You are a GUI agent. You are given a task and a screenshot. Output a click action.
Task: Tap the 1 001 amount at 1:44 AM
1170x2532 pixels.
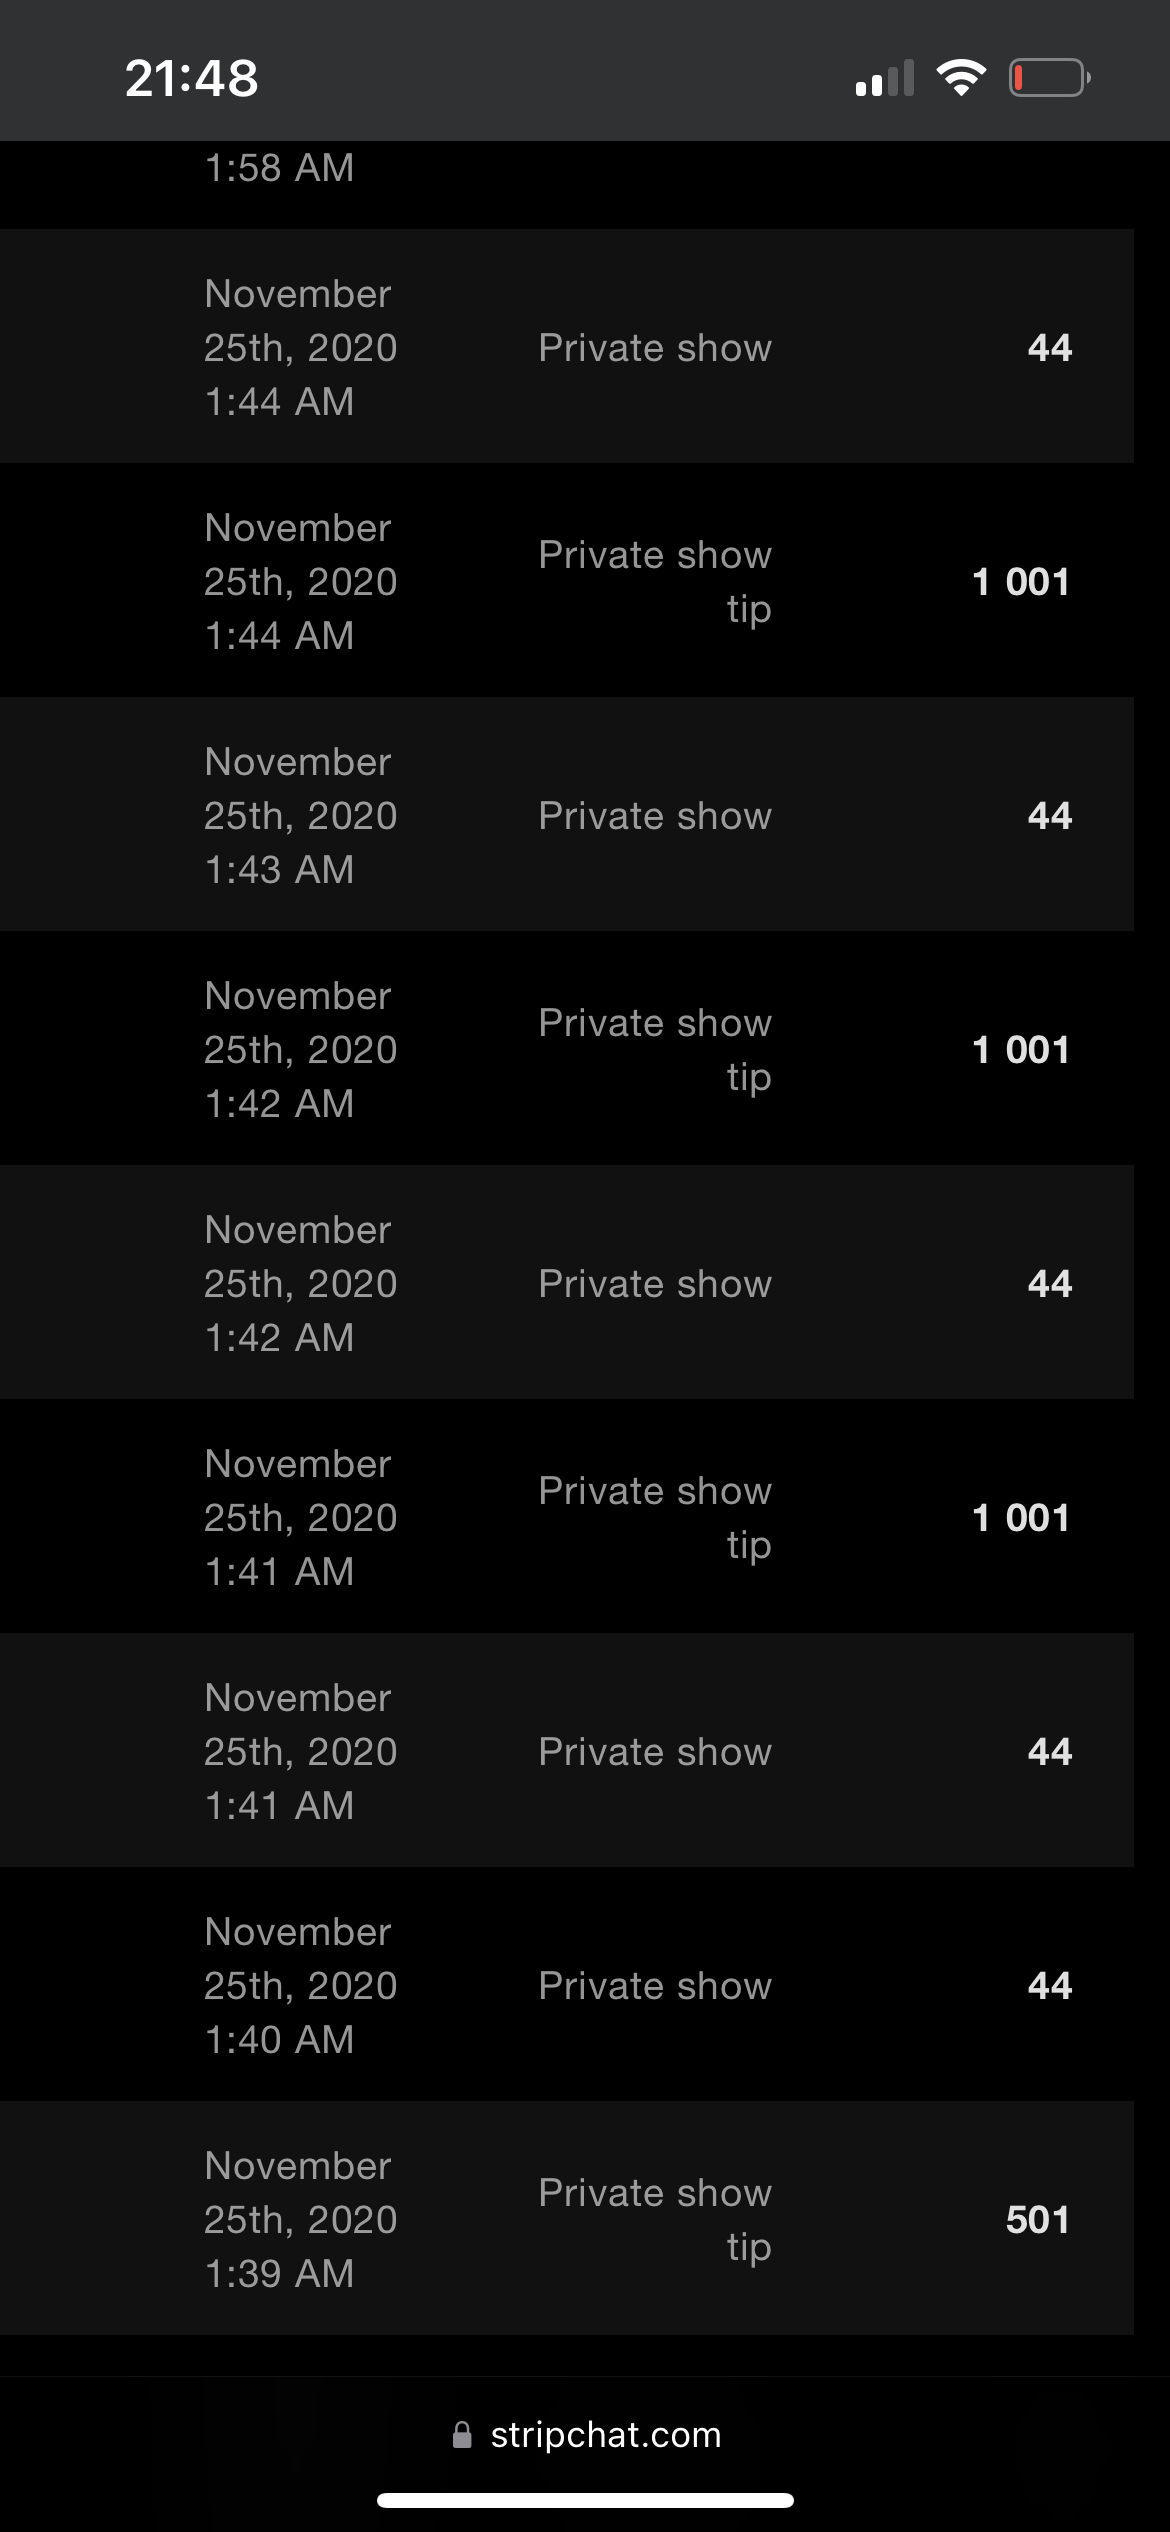[x=1021, y=581]
